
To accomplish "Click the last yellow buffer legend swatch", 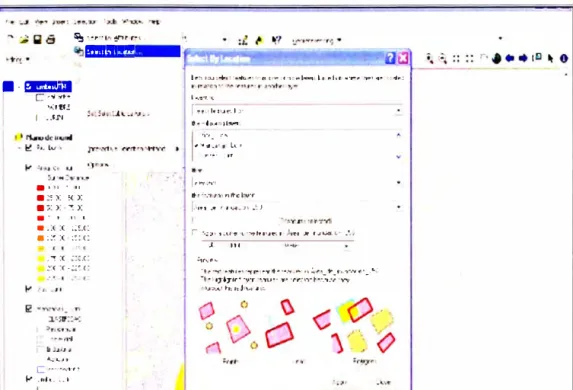I will click(41, 278).
